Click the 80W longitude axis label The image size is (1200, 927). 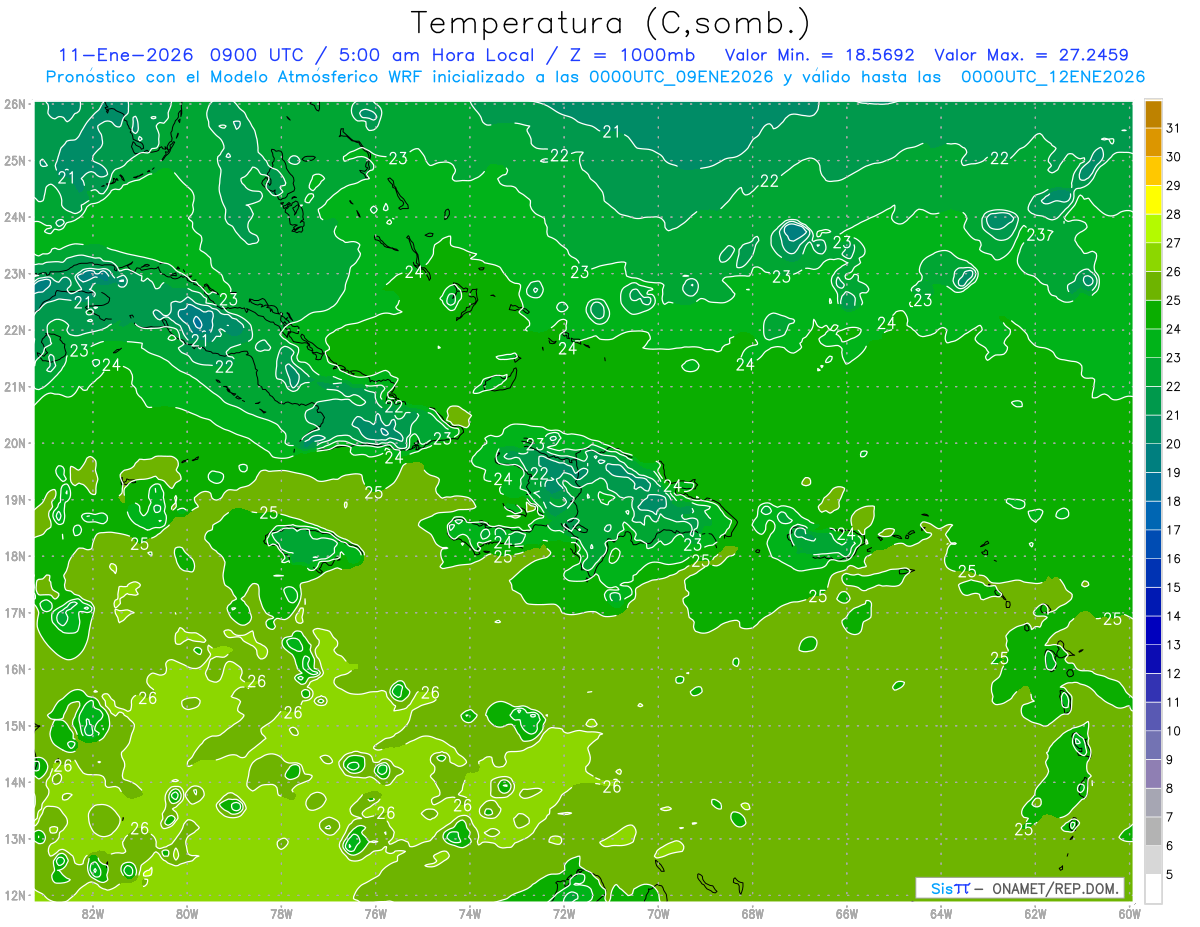click(187, 914)
